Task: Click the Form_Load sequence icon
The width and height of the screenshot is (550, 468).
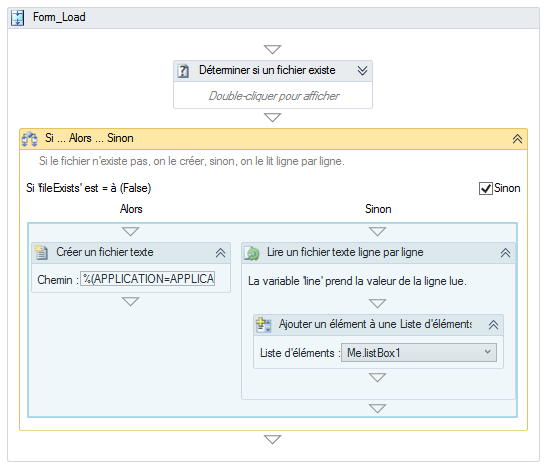Action: [17, 18]
